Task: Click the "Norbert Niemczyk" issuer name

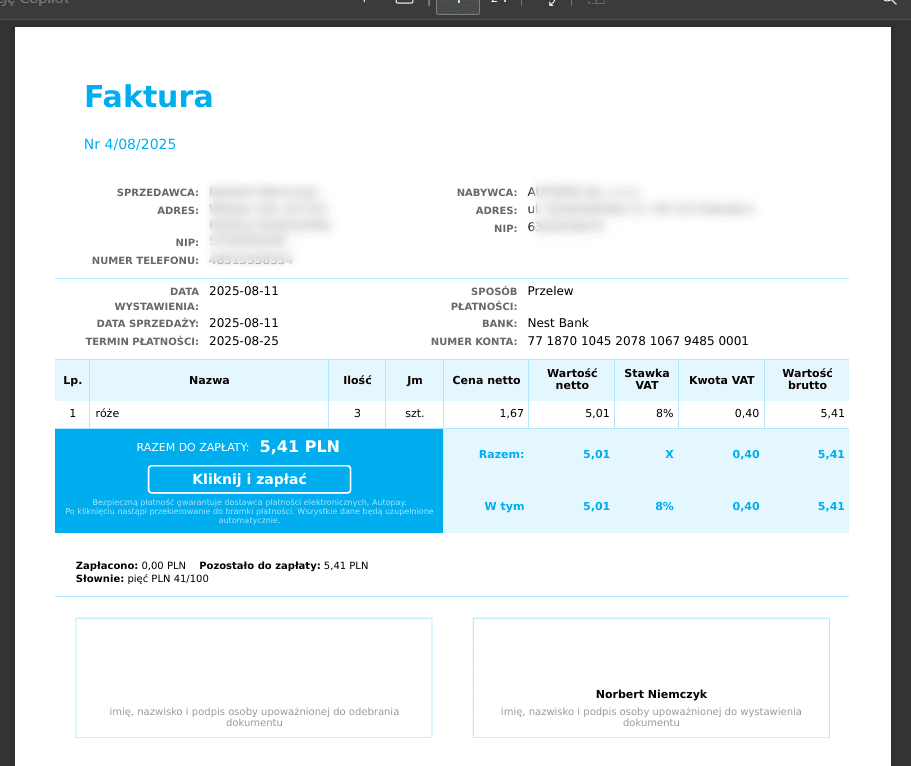Action: click(651, 694)
